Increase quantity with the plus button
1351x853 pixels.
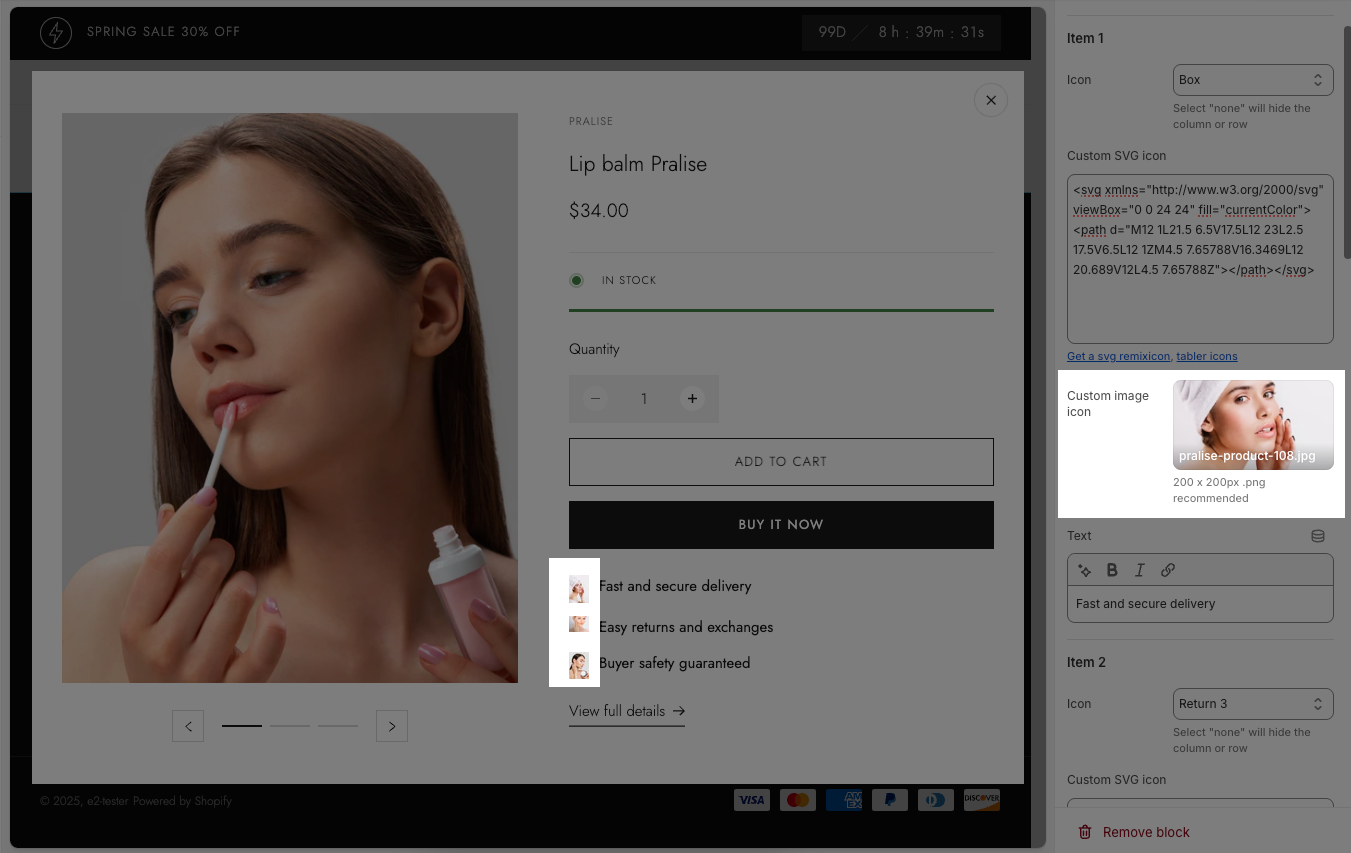(x=692, y=399)
